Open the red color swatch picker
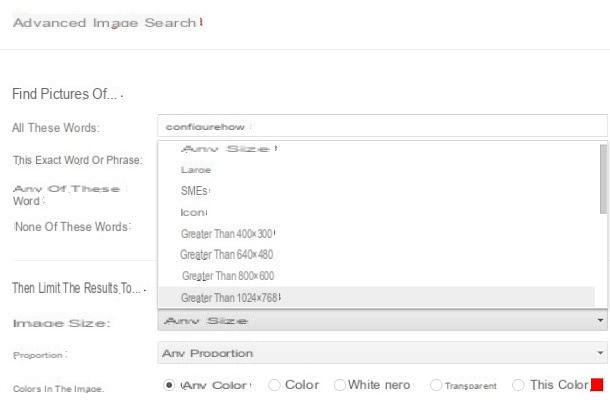The height and width of the screenshot is (403, 610). [597, 385]
